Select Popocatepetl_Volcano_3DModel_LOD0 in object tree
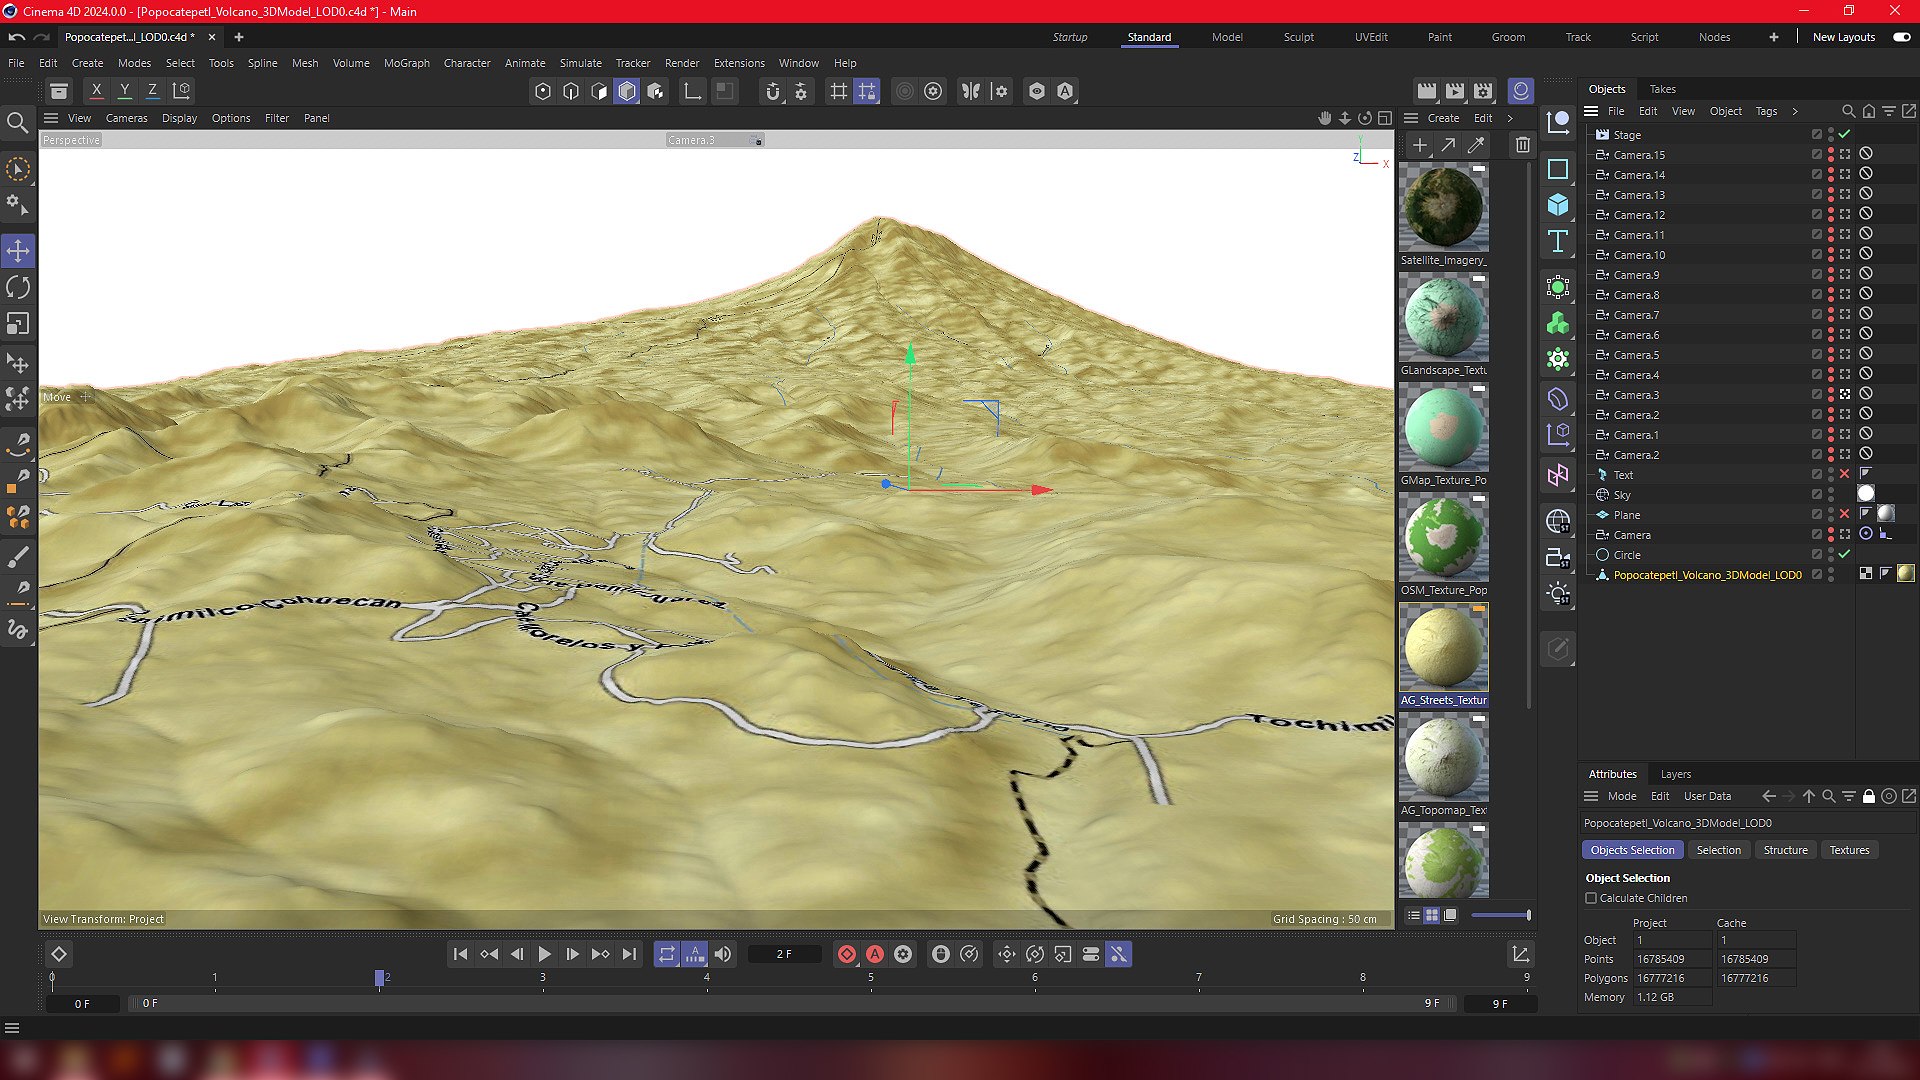The image size is (1920, 1080). (1707, 575)
